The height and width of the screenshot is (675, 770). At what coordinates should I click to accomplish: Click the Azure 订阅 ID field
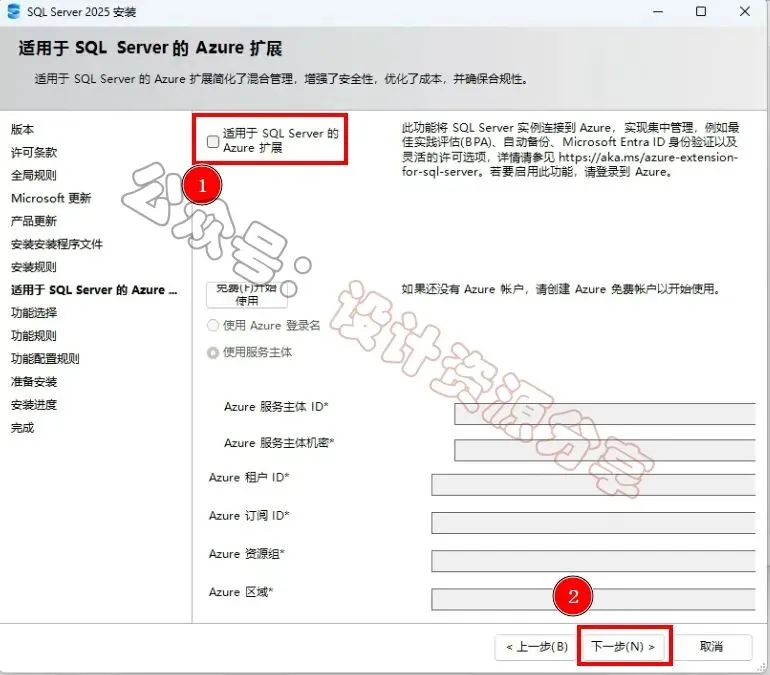click(593, 523)
